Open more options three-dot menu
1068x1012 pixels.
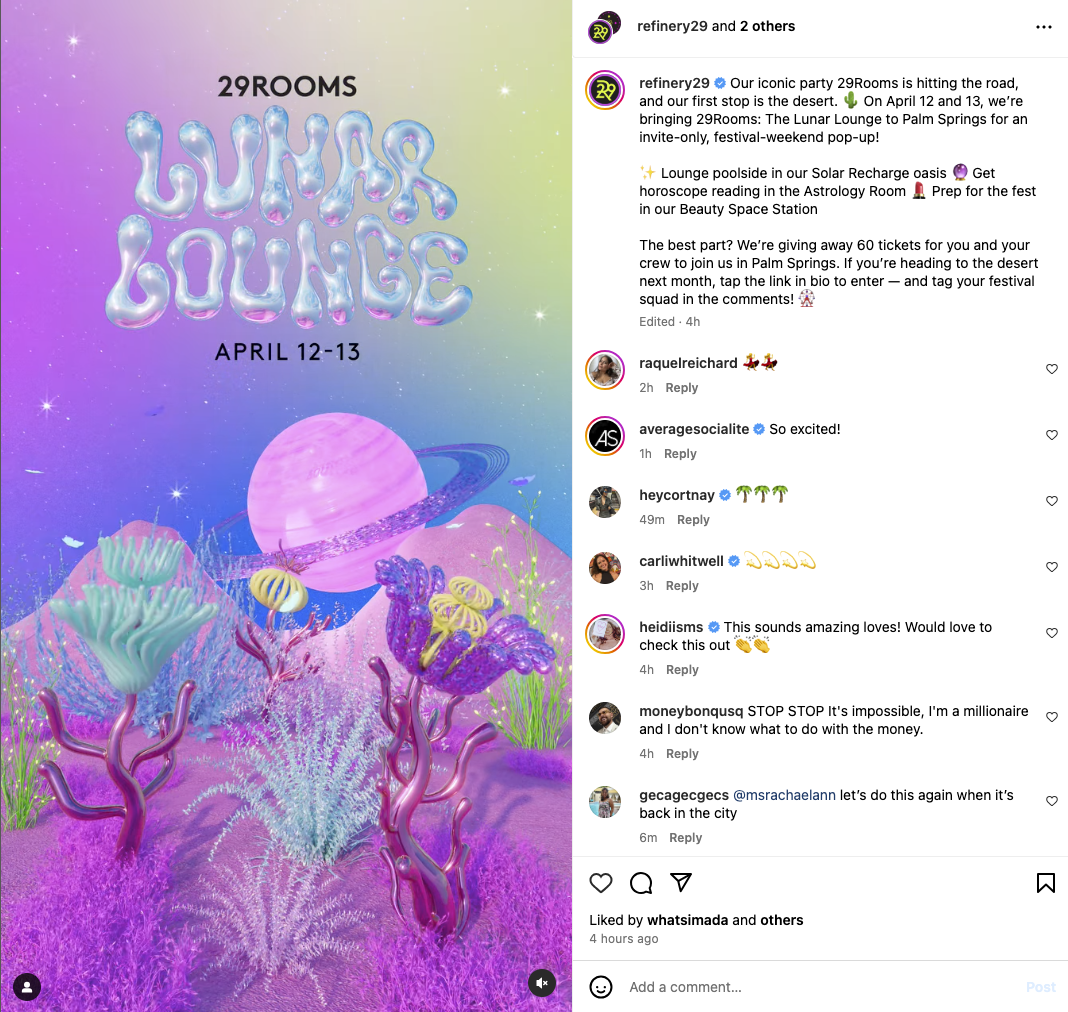pyautogui.click(x=1043, y=27)
